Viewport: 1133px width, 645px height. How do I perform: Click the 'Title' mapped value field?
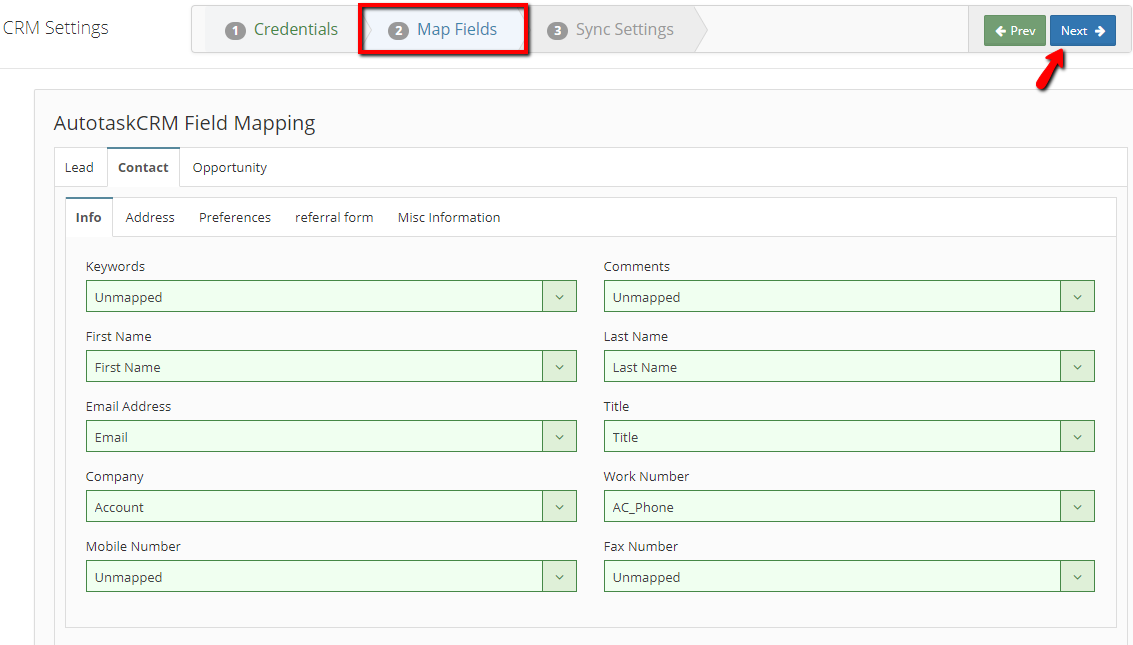tap(832, 436)
